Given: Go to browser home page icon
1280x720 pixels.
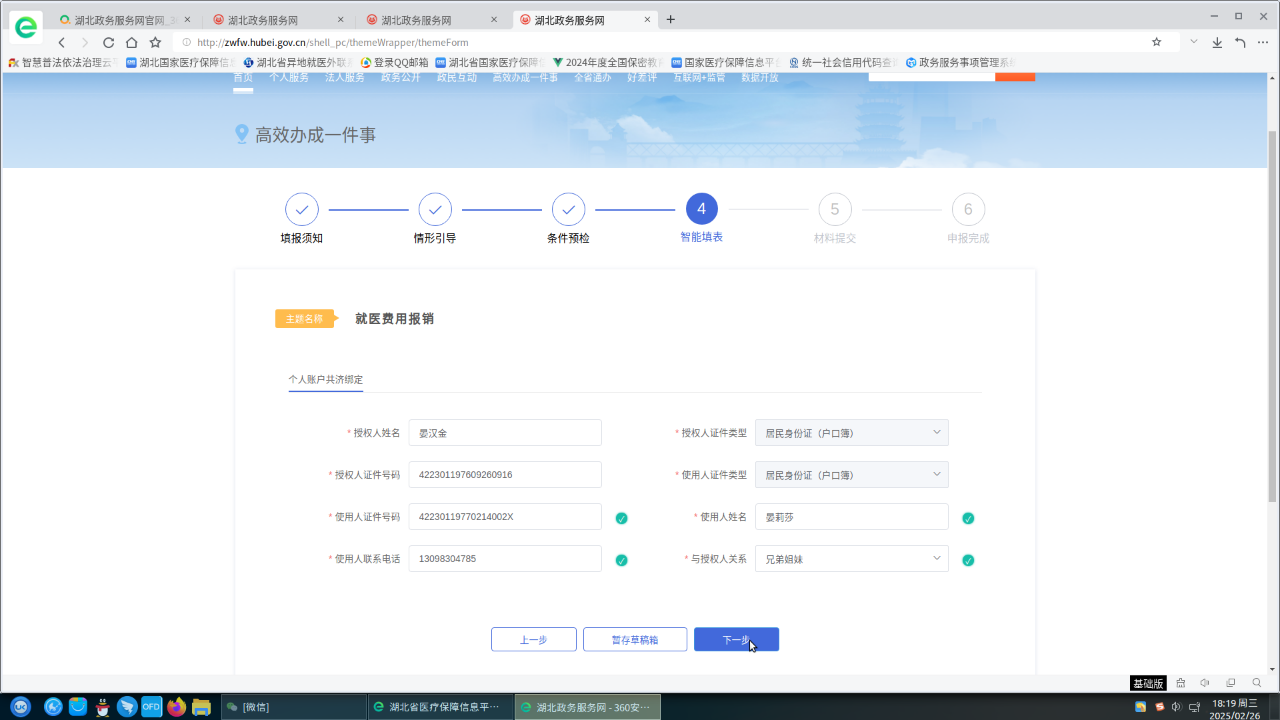Looking at the screenshot, I should [x=131, y=43].
